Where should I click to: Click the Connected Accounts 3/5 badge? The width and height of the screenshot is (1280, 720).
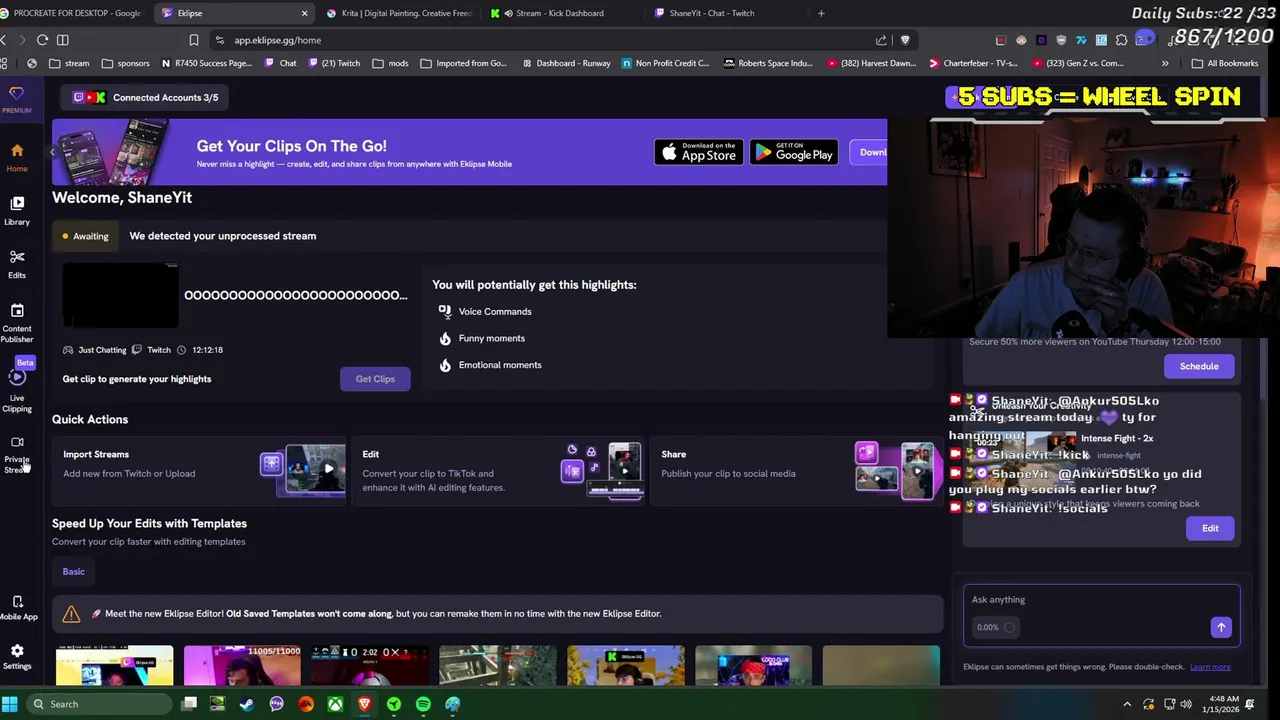tap(146, 97)
